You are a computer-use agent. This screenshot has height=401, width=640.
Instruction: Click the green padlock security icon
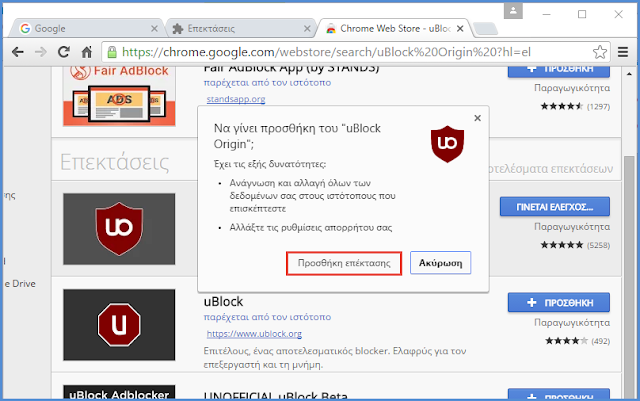pyautogui.click(x=111, y=52)
